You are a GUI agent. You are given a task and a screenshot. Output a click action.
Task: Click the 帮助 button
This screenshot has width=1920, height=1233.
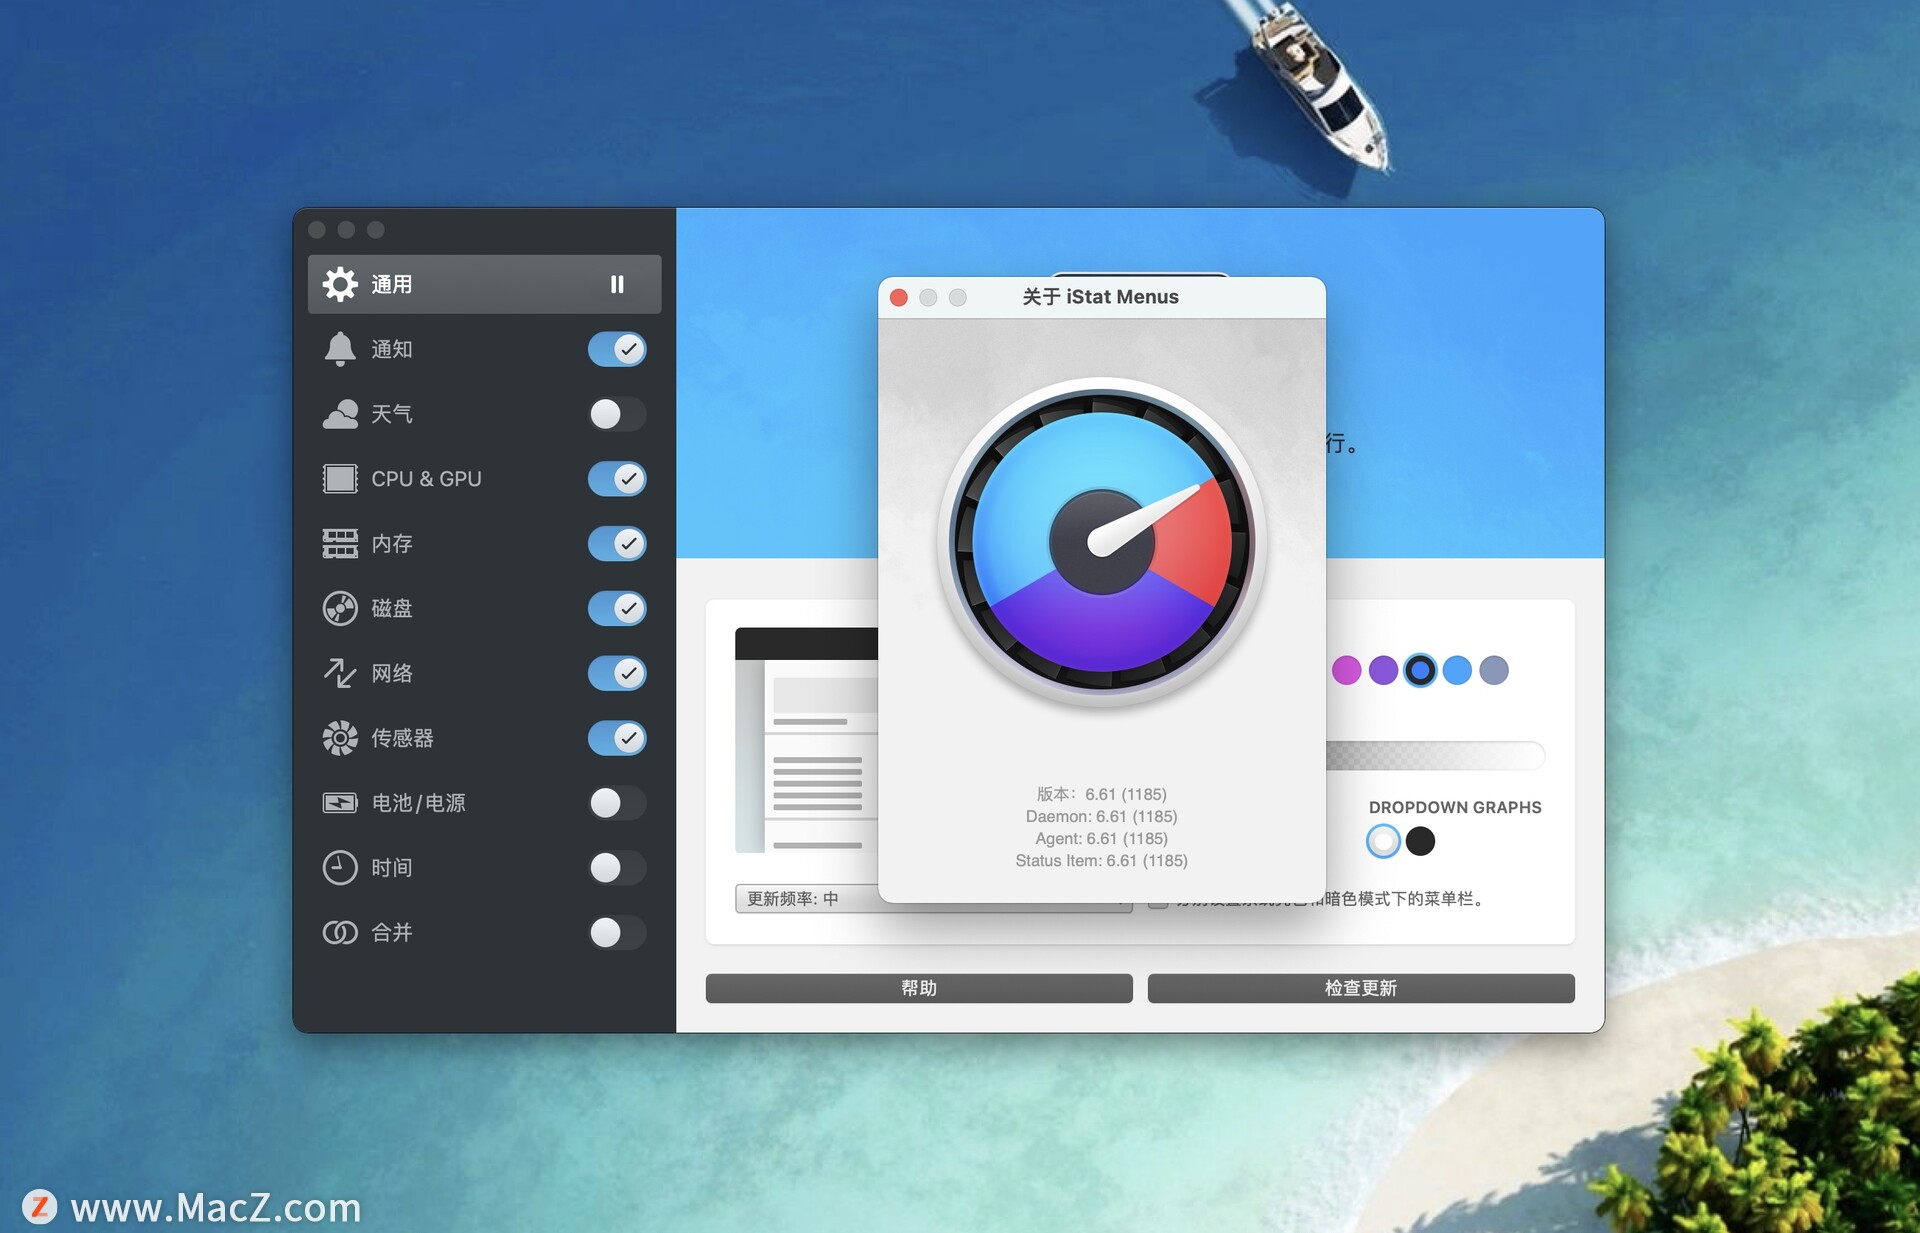[919, 988]
